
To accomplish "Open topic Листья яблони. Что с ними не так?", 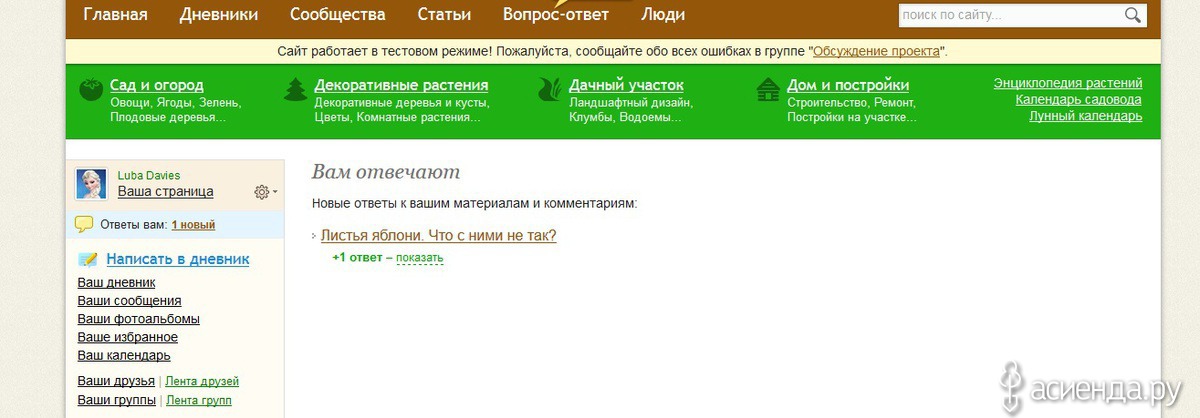I will [438, 236].
